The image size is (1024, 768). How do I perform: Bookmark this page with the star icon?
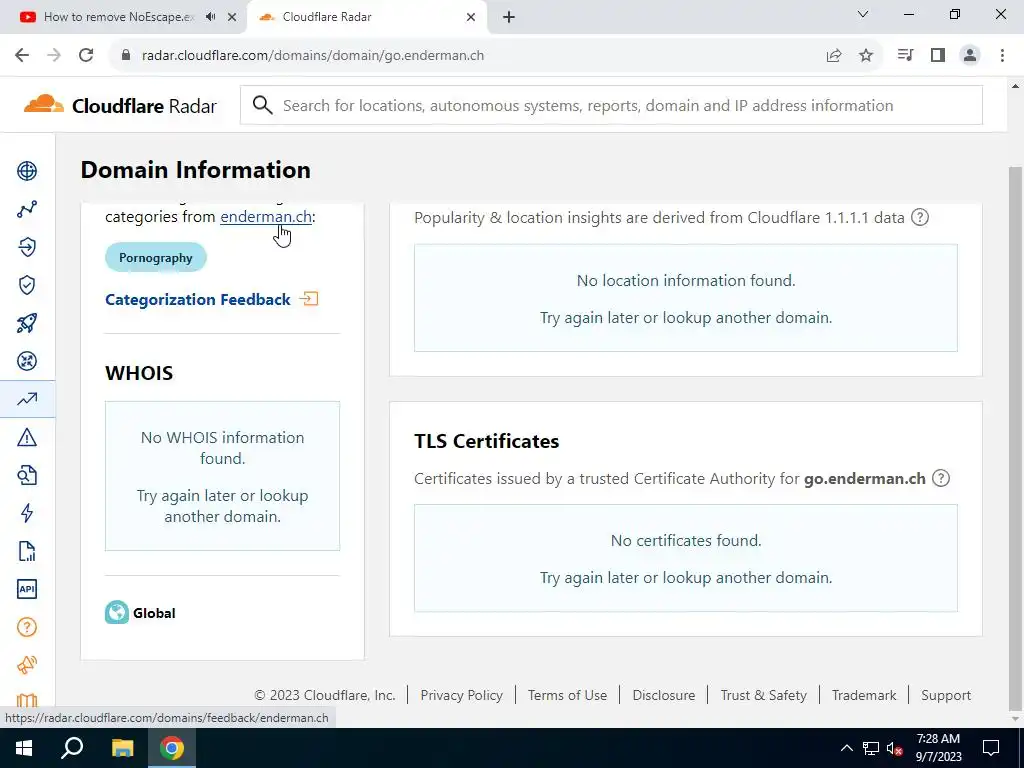(x=866, y=56)
